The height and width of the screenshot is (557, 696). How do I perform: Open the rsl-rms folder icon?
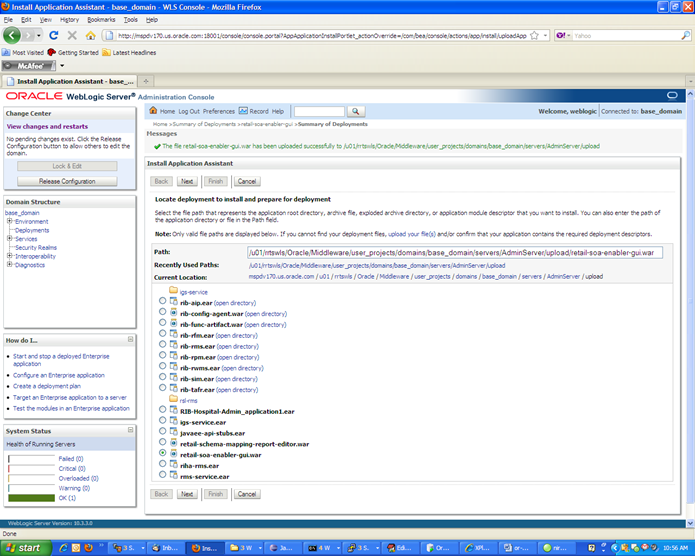pyautogui.click(x=174, y=399)
